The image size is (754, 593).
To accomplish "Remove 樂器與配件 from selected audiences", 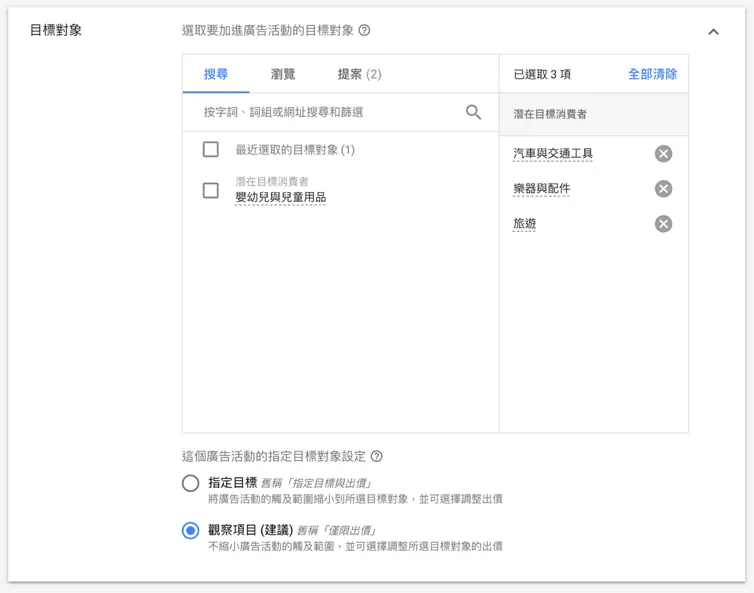I will click(663, 189).
